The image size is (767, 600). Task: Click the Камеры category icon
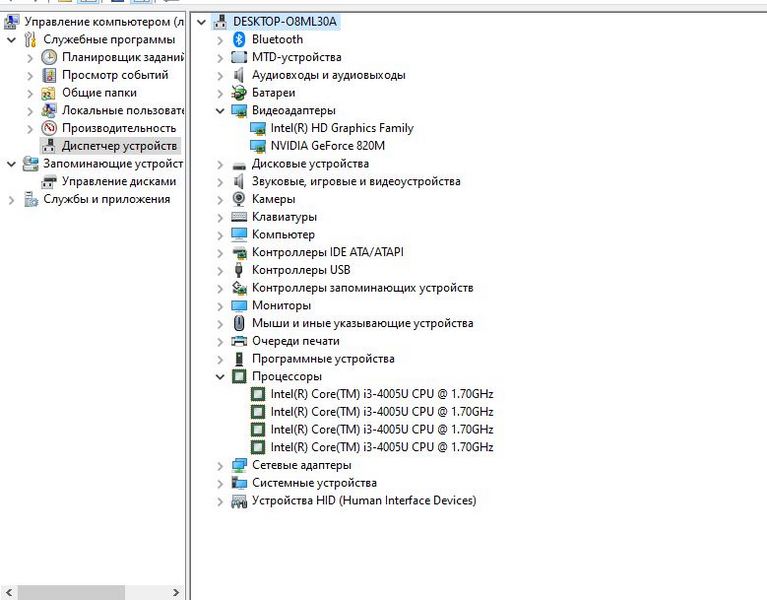coord(239,199)
